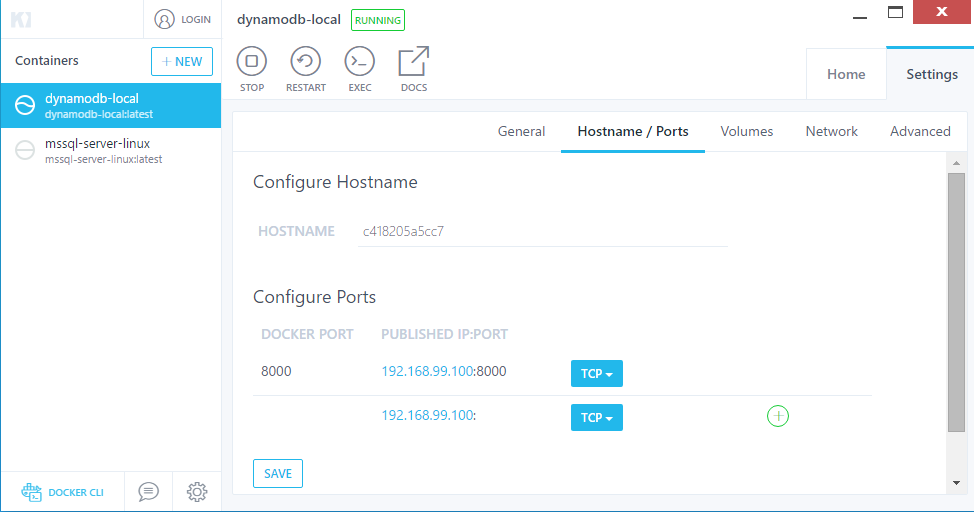This screenshot has height=512, width=974.
Task: Click the LOGIN user icon
Action: 164,19
